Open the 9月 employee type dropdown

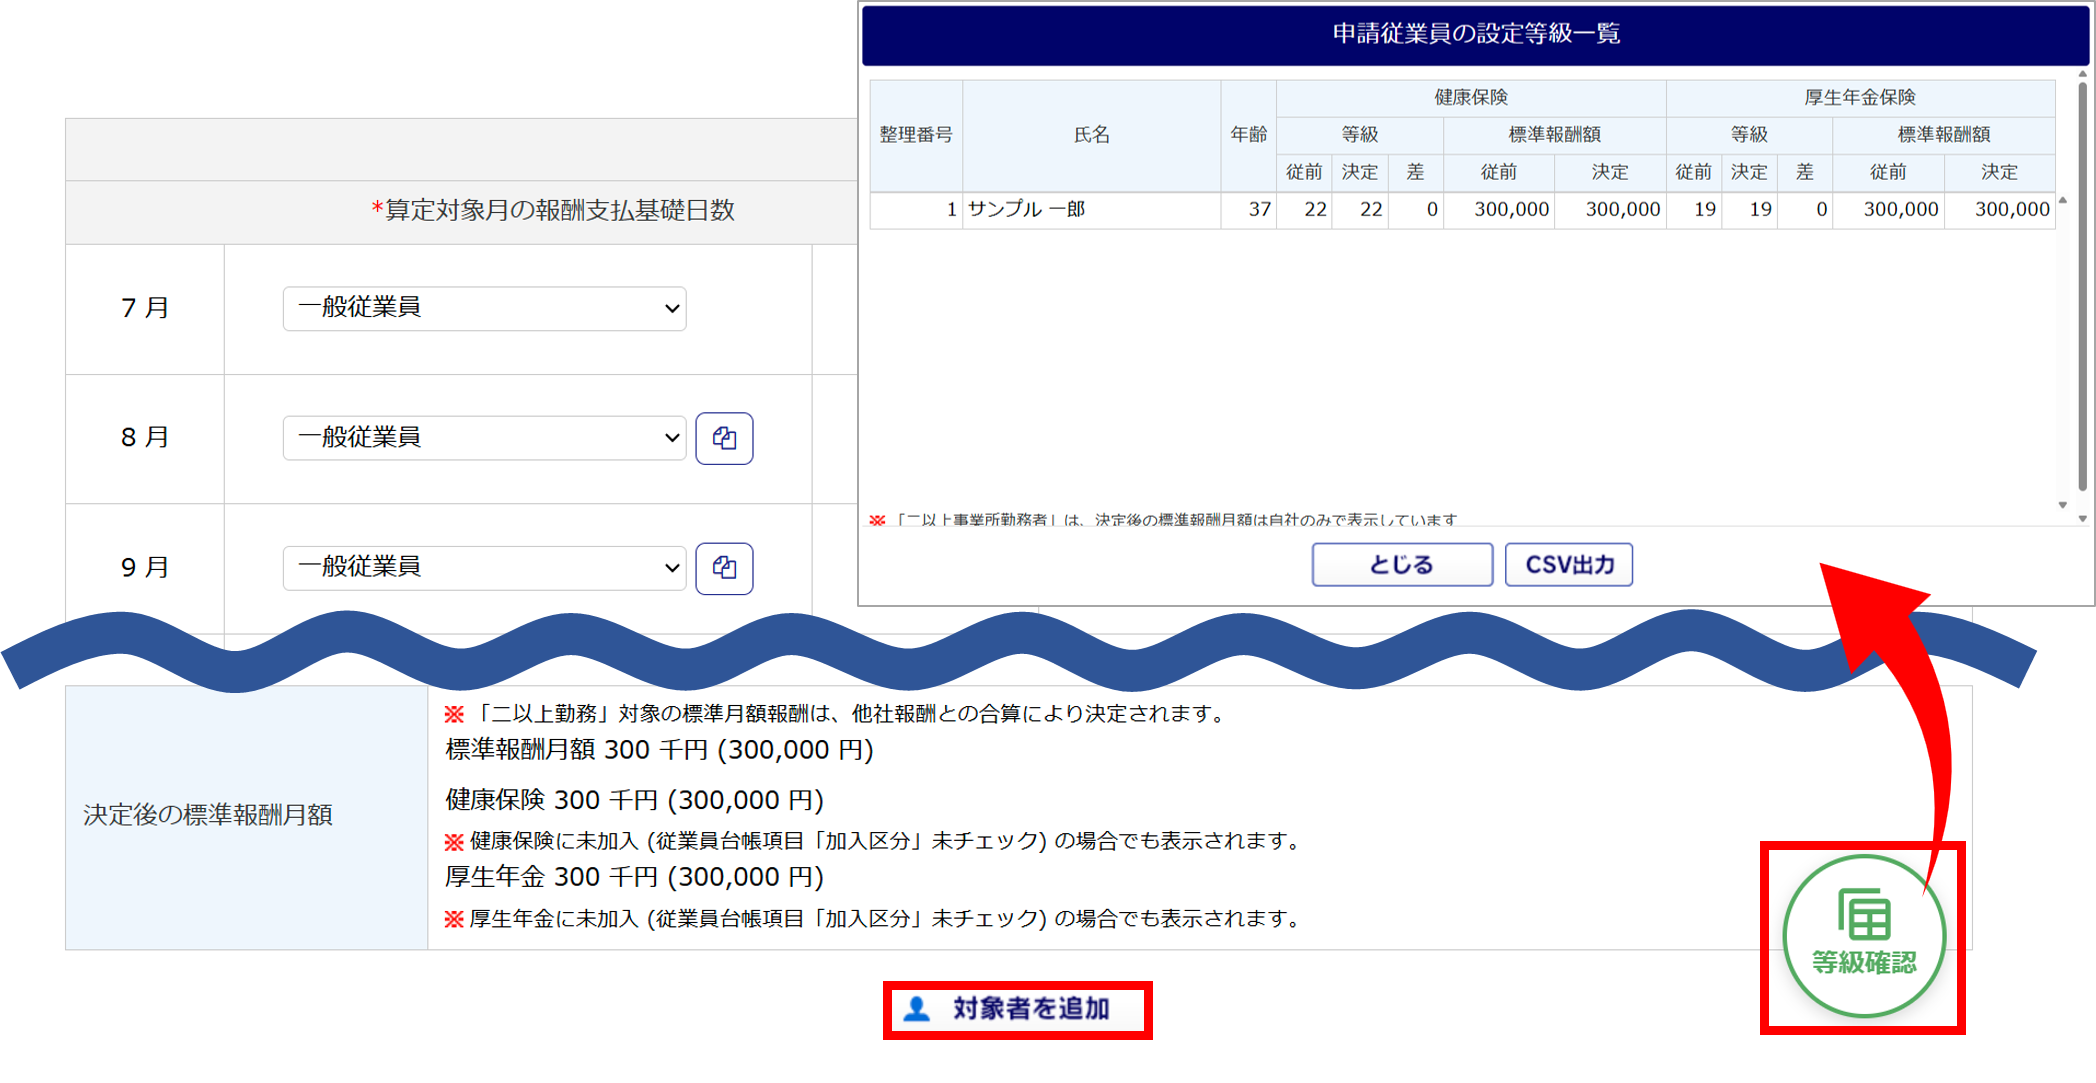pyautogui.click(x=485, y=568)
